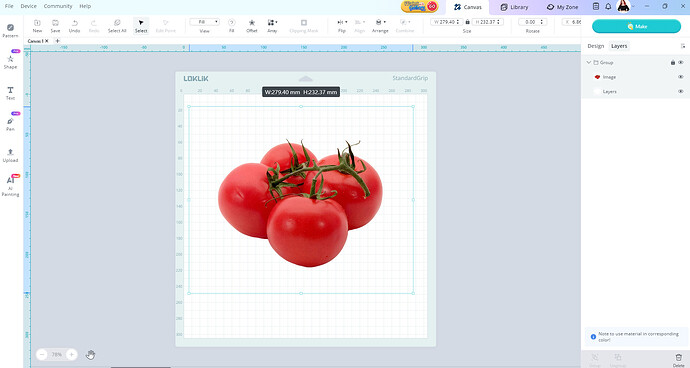Click the Rotate value field
This screenshot has width=690, height=368.
tap(532, 22)
